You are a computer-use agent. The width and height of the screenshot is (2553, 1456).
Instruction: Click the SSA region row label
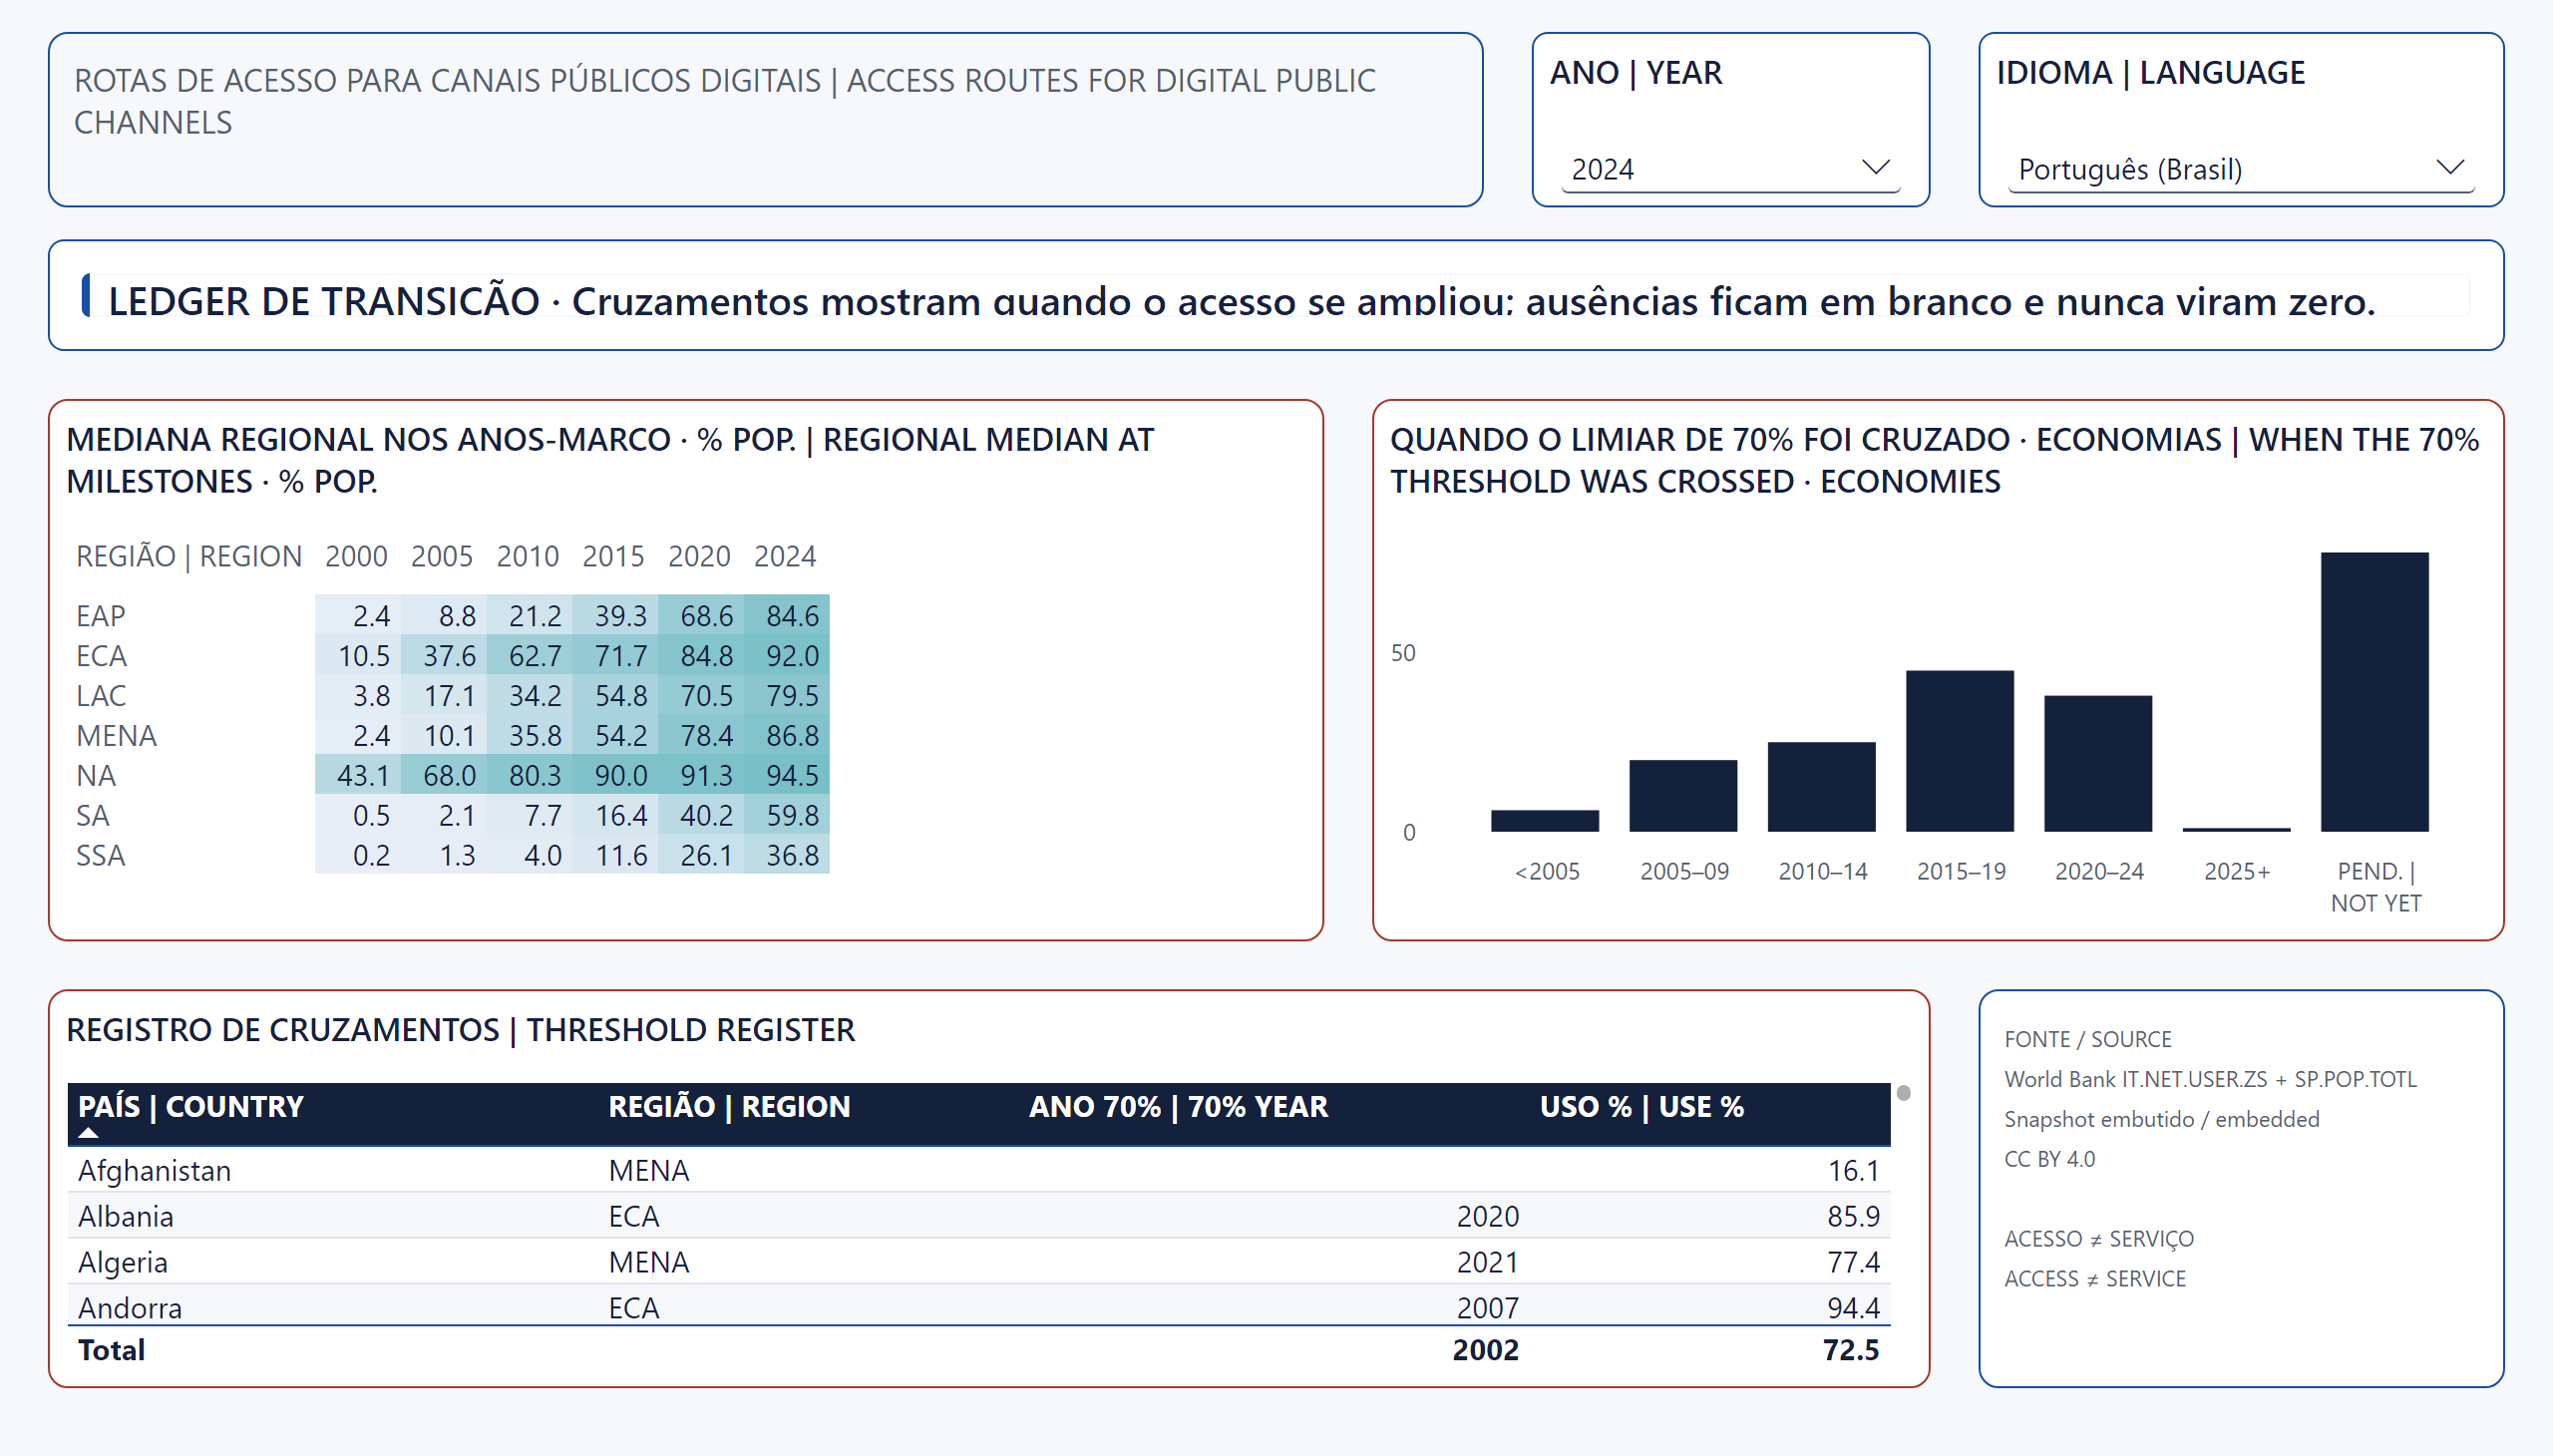[101, 855]
